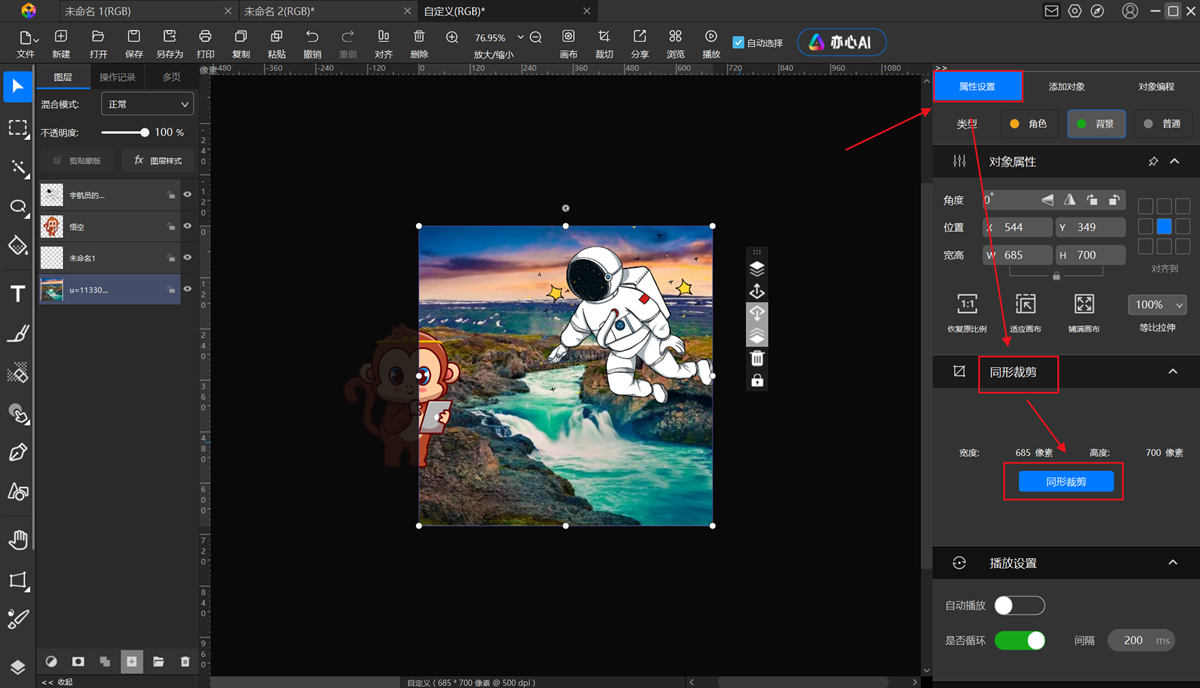Click the 撤销 undo icon
This screenshot has height=688, width=1200.
tap(312, 37)
